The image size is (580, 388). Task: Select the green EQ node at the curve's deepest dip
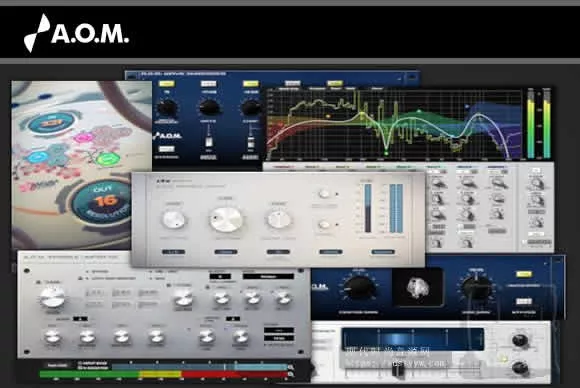(386, 153)
